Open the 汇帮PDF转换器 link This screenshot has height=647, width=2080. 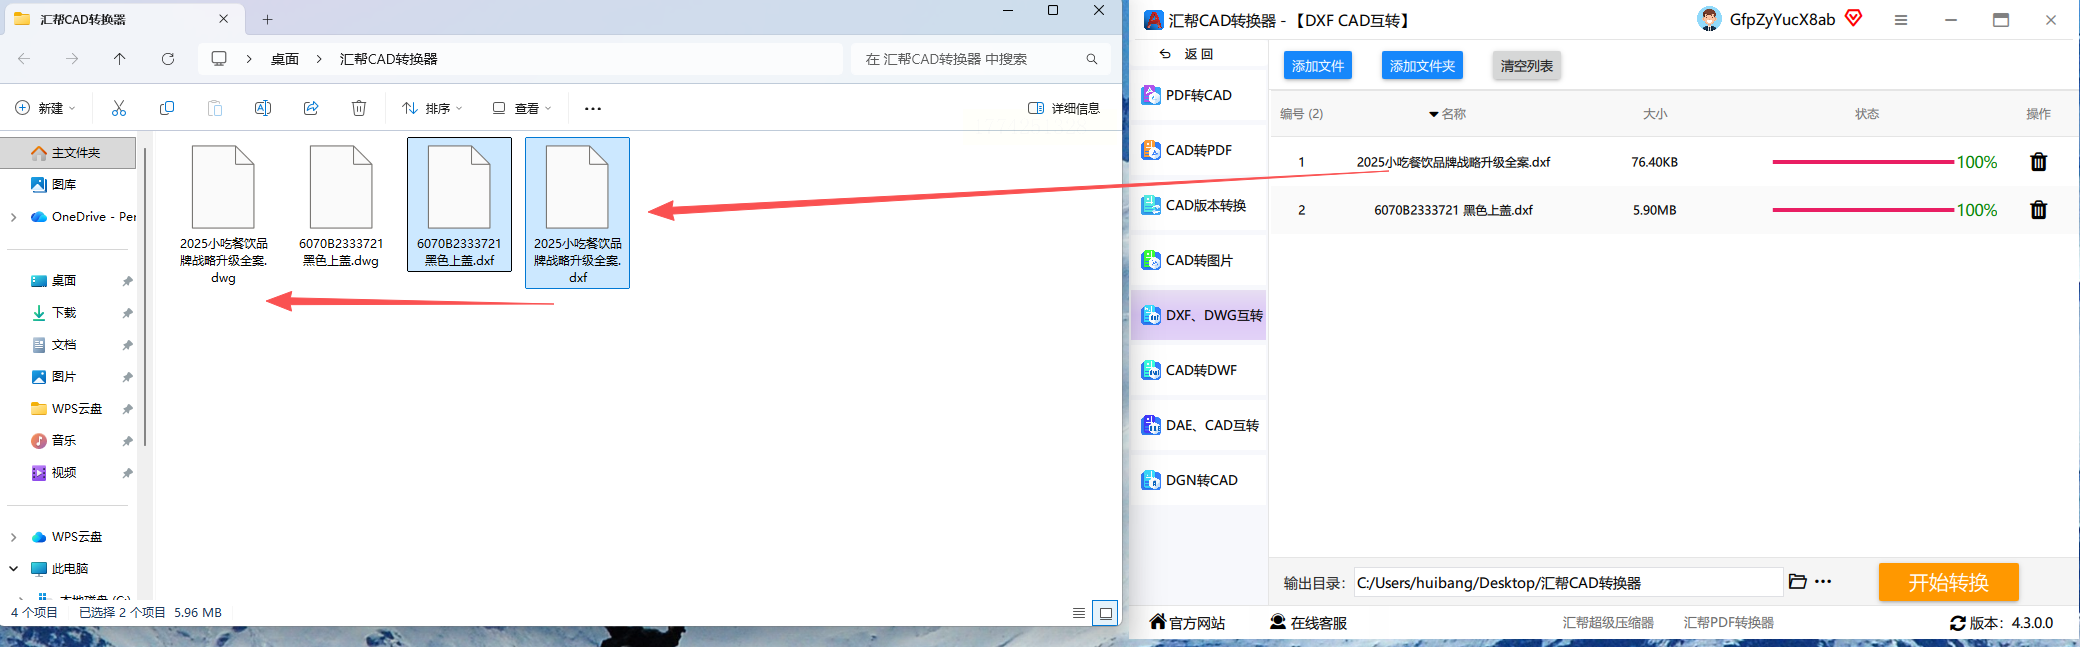pyautogui.click(x=1728, y=623)
